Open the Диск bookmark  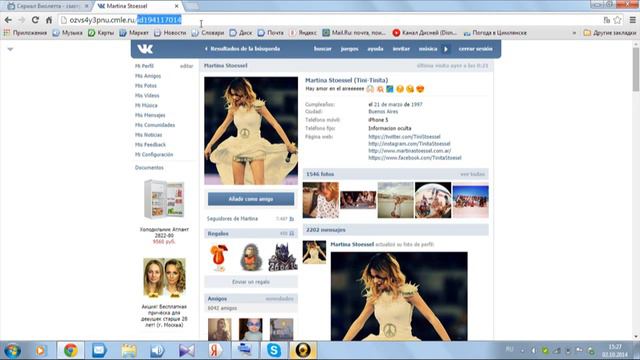(x=241, y=33)
